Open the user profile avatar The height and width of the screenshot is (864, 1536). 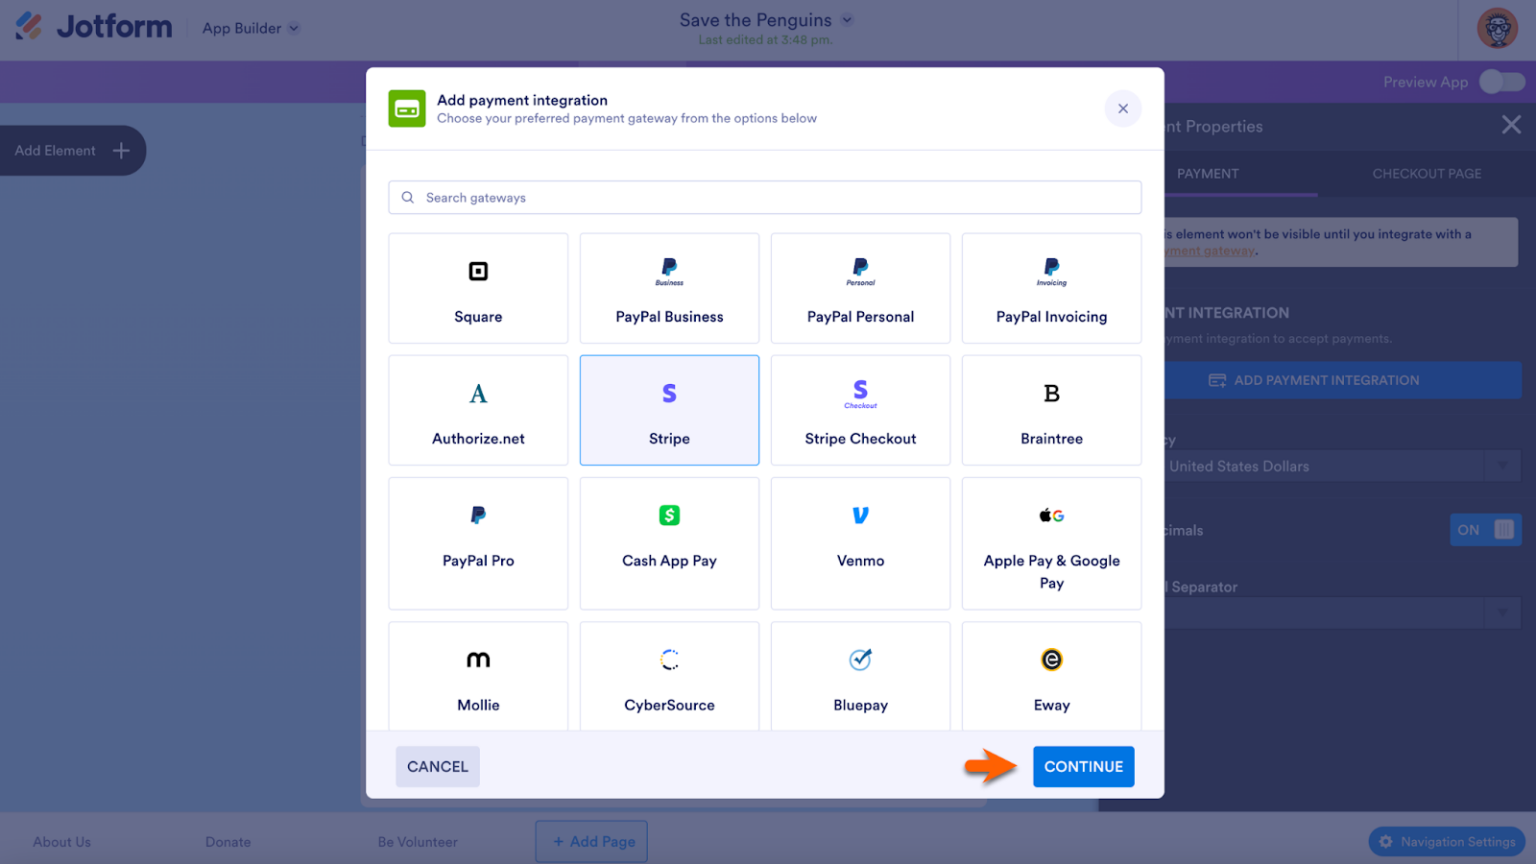pos(1496,29)
